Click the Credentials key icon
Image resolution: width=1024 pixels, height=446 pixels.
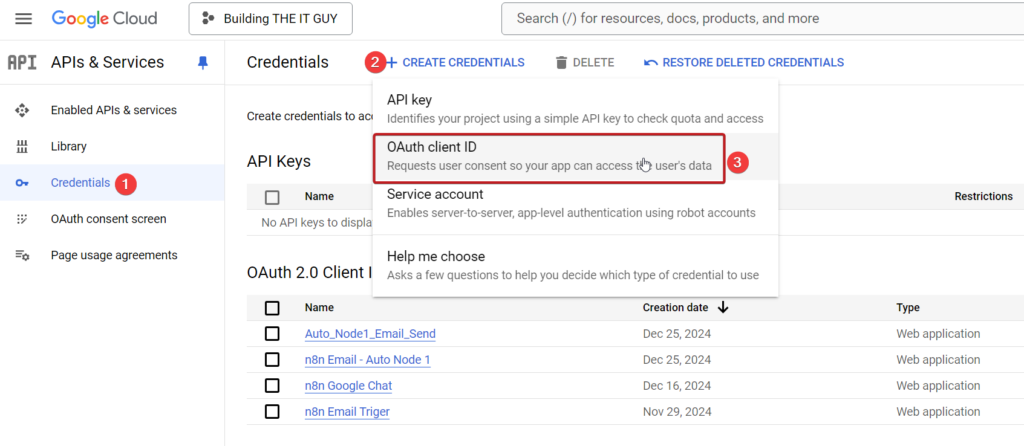[x=22, y=183]
